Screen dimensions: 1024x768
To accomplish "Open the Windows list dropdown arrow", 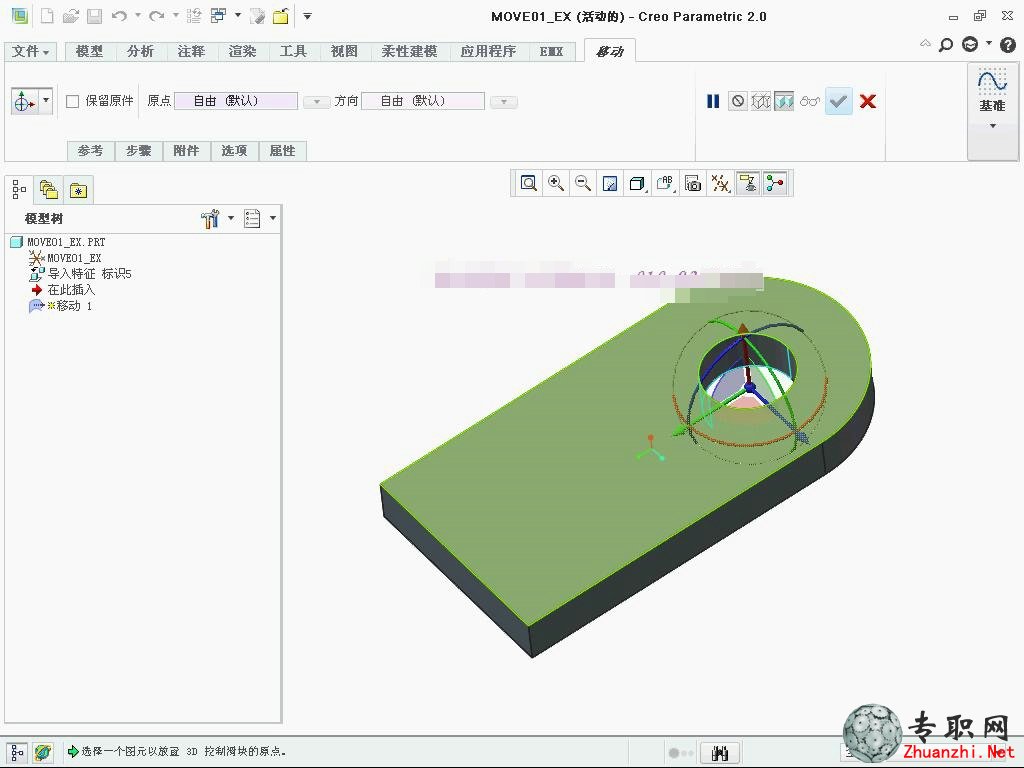I will click(238, 16).
